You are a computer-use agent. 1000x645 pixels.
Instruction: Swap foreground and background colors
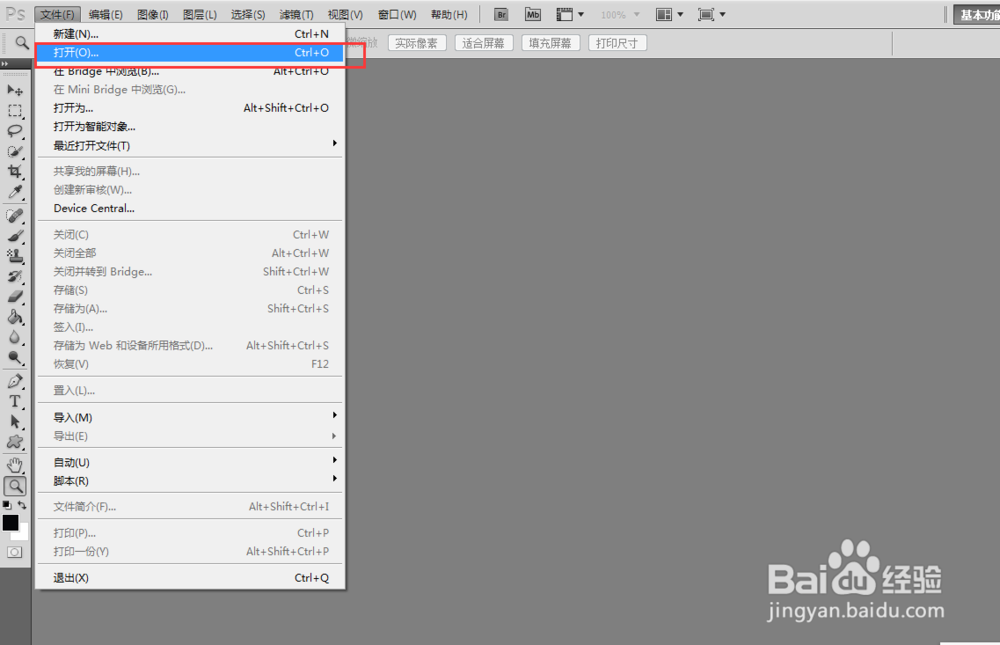point(22,505)
